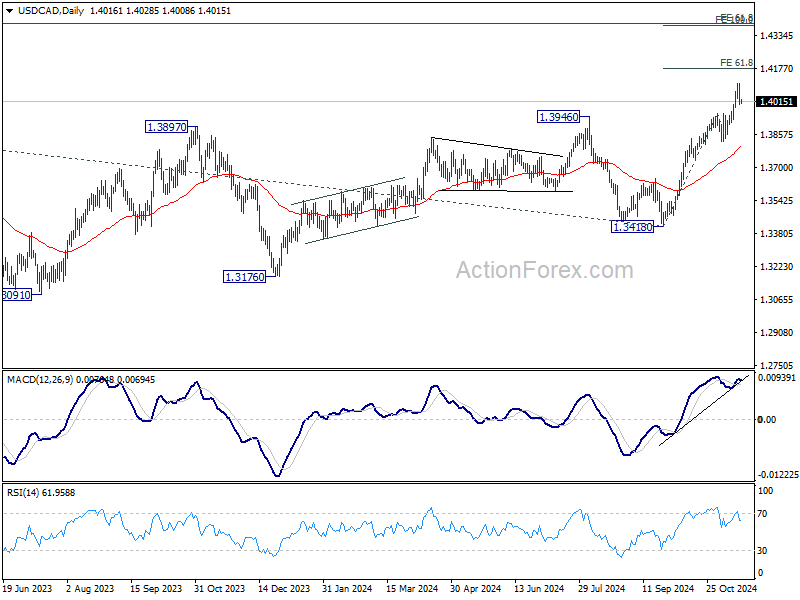Click the MACD 0.009391 scale value
Viewport: 800px width, 600px height.
tap(777, 378)
